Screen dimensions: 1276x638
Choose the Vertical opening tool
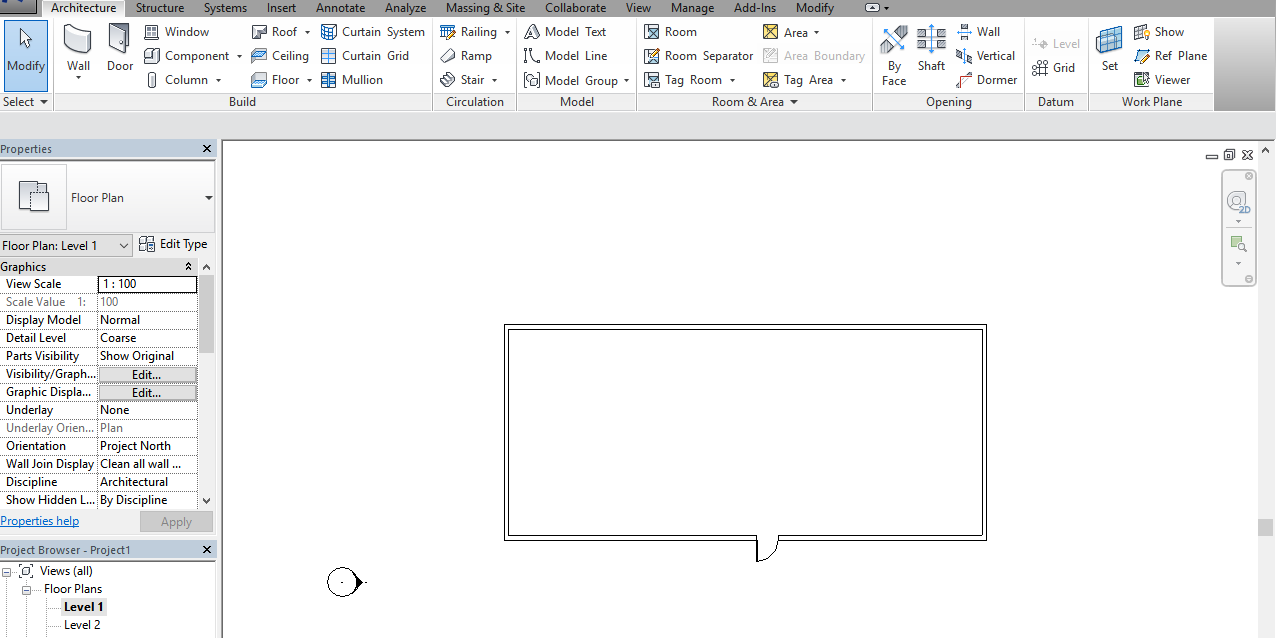985,56
